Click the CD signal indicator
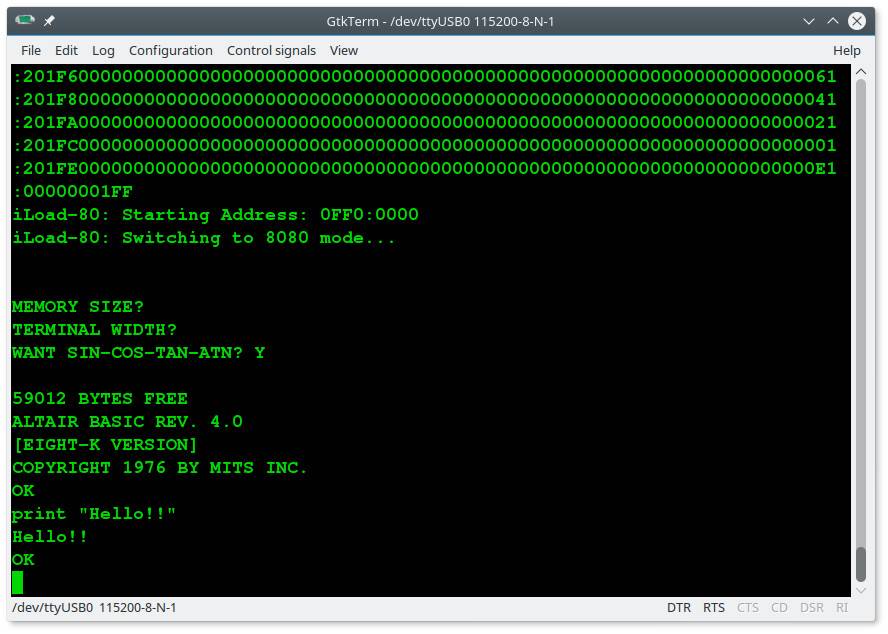The width and height of the screenshot is (888, 634). tap(779, 607)
